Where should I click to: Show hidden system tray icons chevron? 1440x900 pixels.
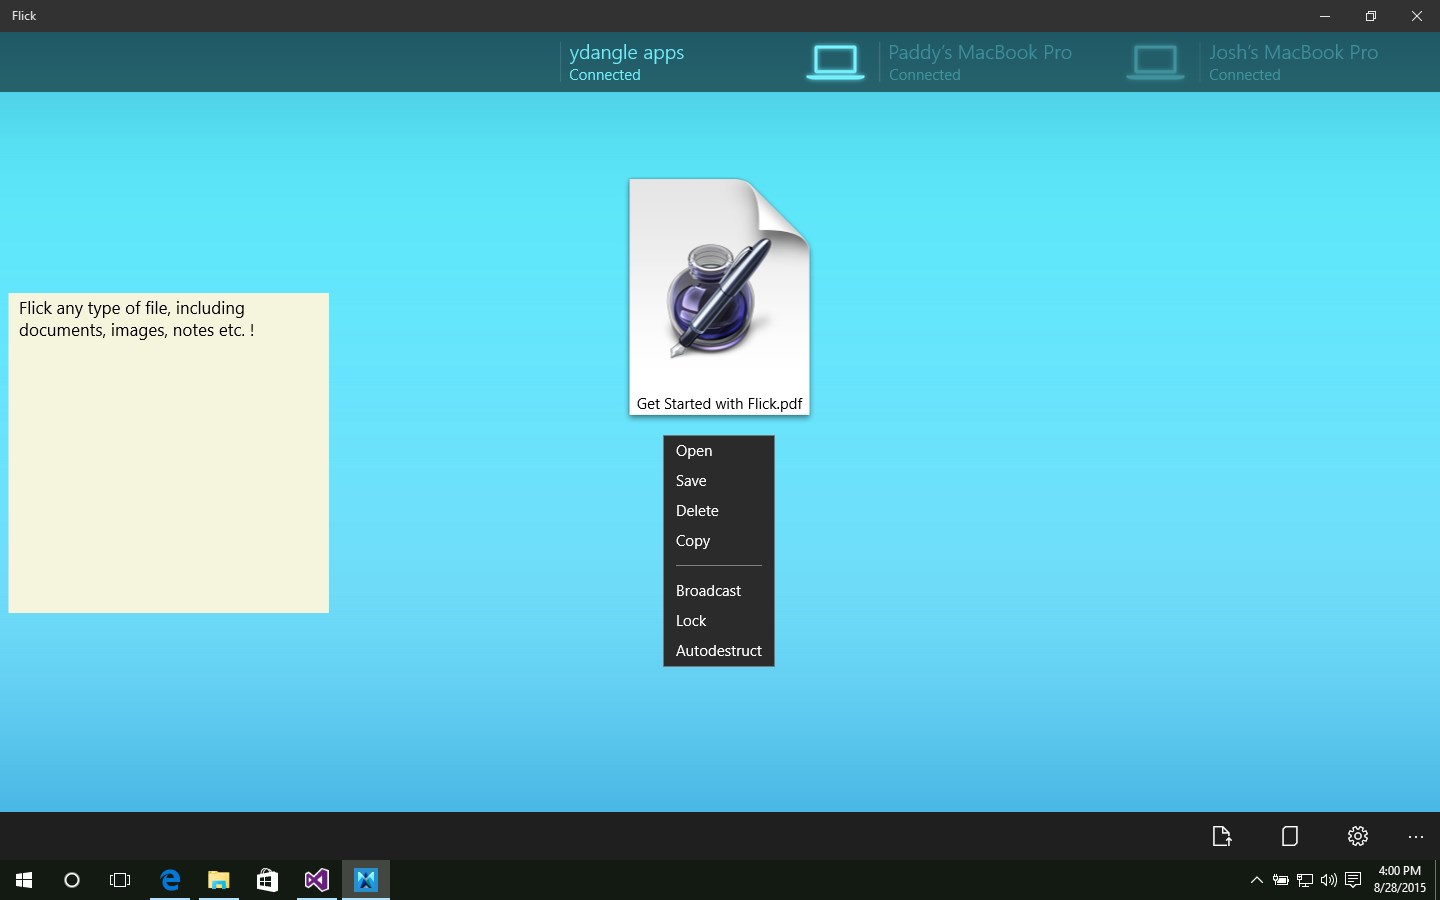coord(1257,880)
